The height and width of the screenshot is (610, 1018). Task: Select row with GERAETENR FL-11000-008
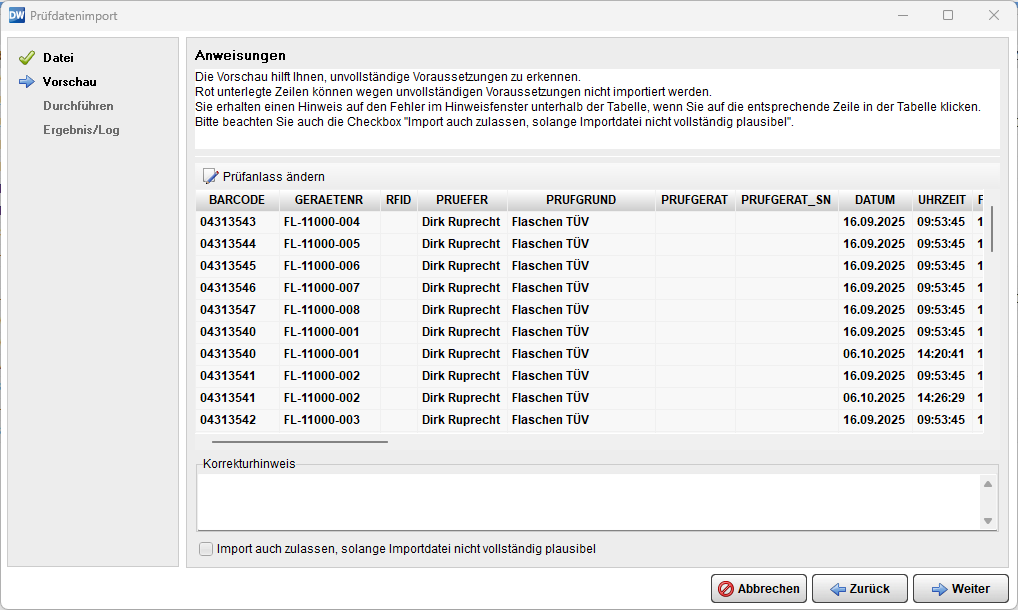pyautogui.click(x=321, y=310)
